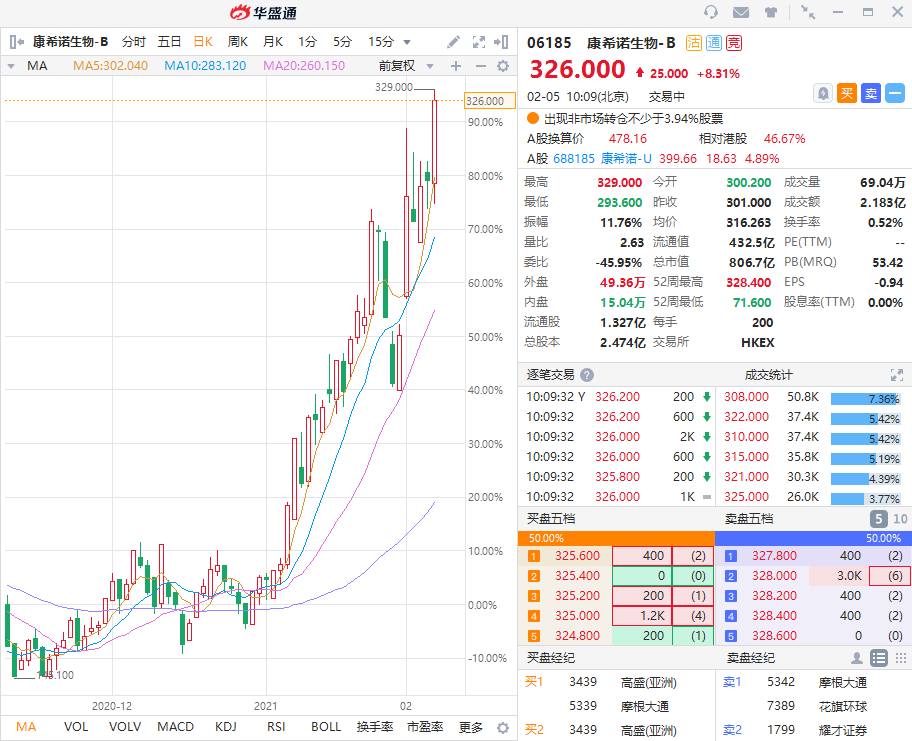
Task: Select 市盈率 PE indicator
Action: (425, 727)
